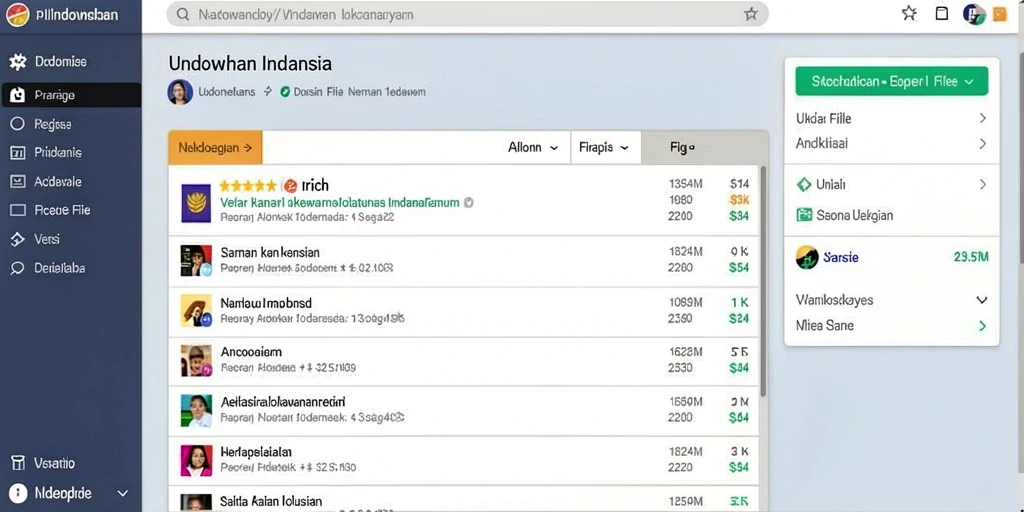The height and width of the screenshot is (512, 1024).
Task: Select the Pridanis calendar icon
Action: [x=18, y=153]
